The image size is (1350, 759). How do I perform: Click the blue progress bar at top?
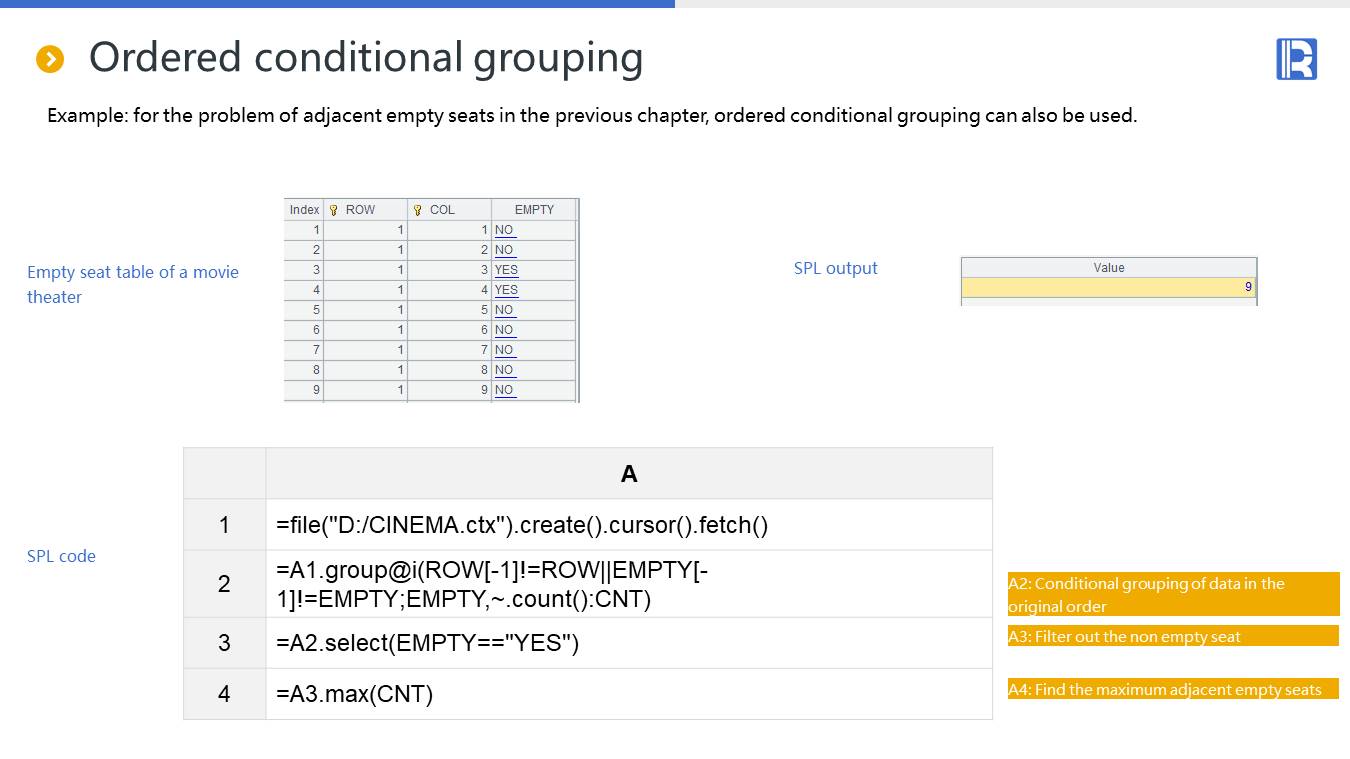pos(337,4)
